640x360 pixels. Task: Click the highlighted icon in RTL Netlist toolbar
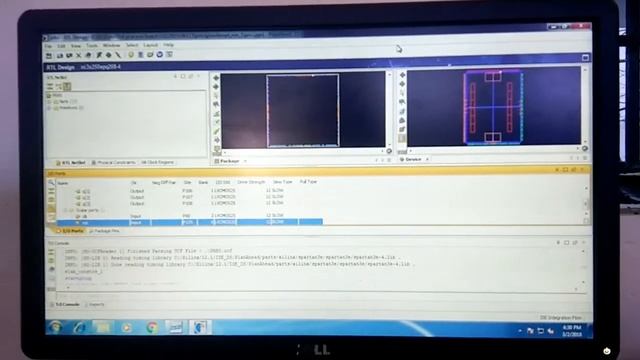coord(67,86)
